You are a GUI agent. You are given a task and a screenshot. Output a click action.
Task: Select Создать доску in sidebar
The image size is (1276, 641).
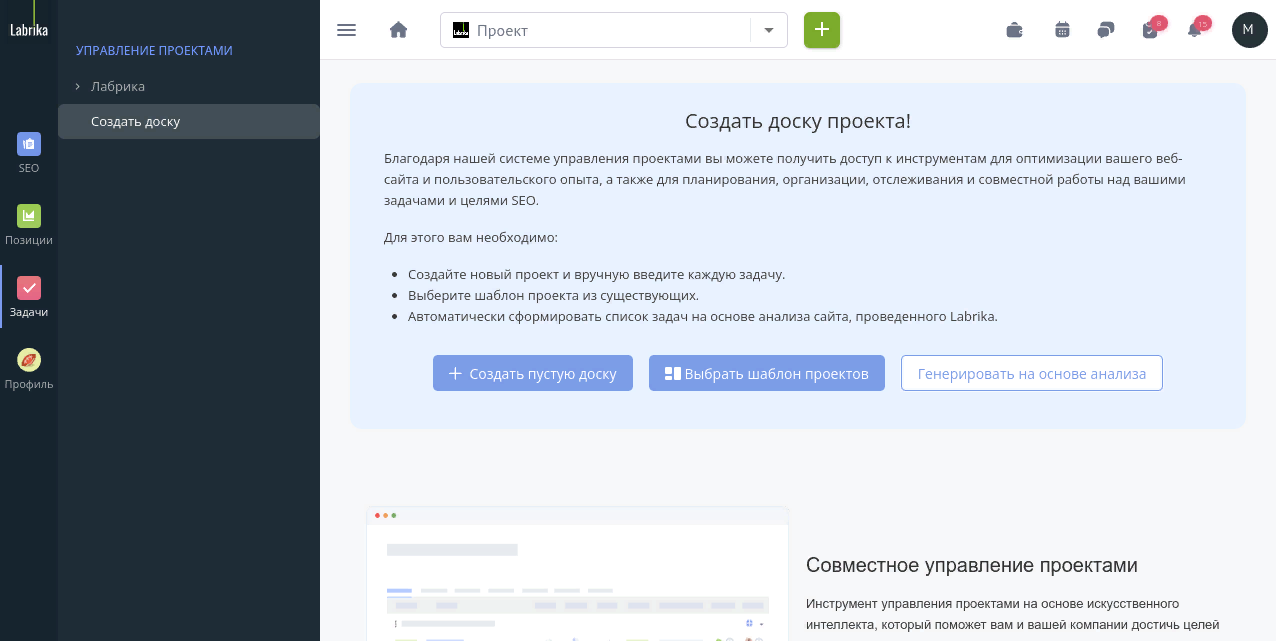(x=188, y=122)
